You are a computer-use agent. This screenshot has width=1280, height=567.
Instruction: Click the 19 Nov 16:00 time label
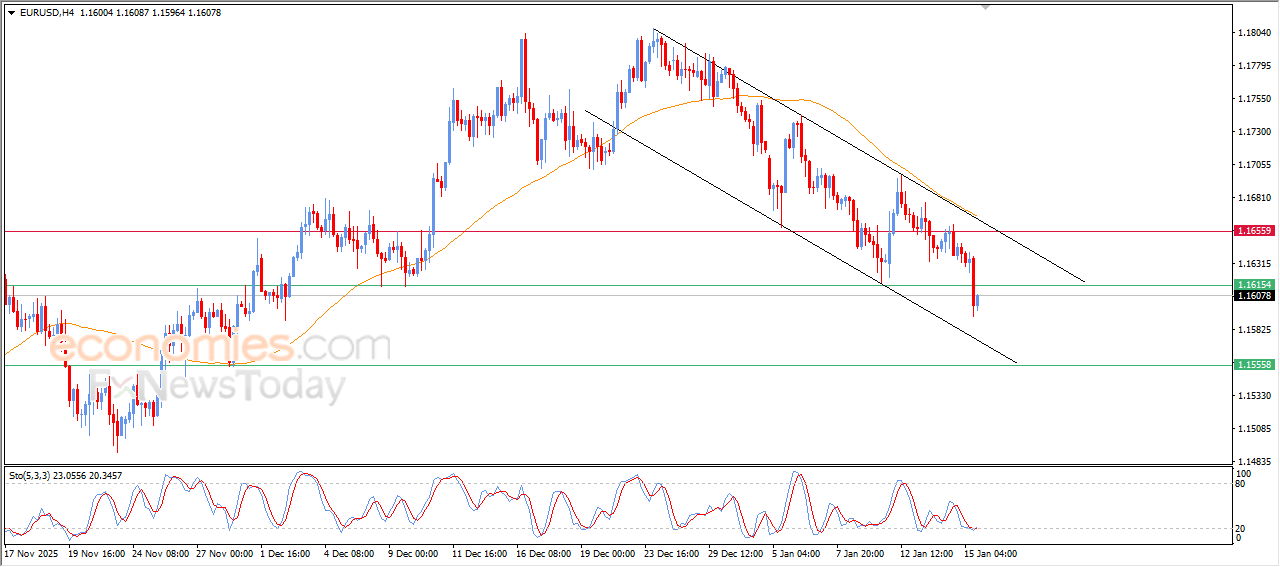[98, 553]
